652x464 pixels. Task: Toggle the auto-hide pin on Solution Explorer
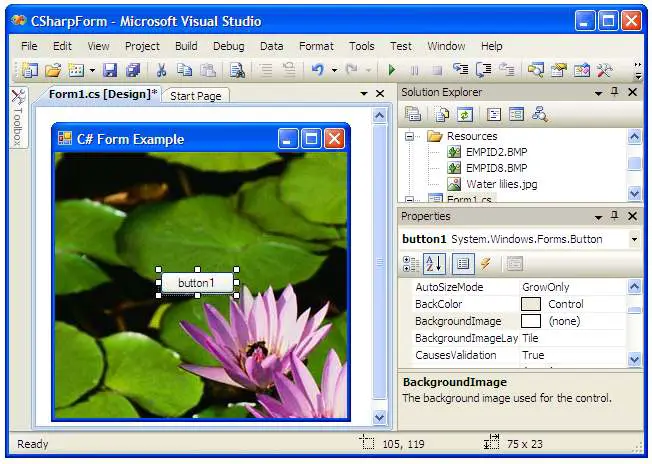tap(615, 92)
